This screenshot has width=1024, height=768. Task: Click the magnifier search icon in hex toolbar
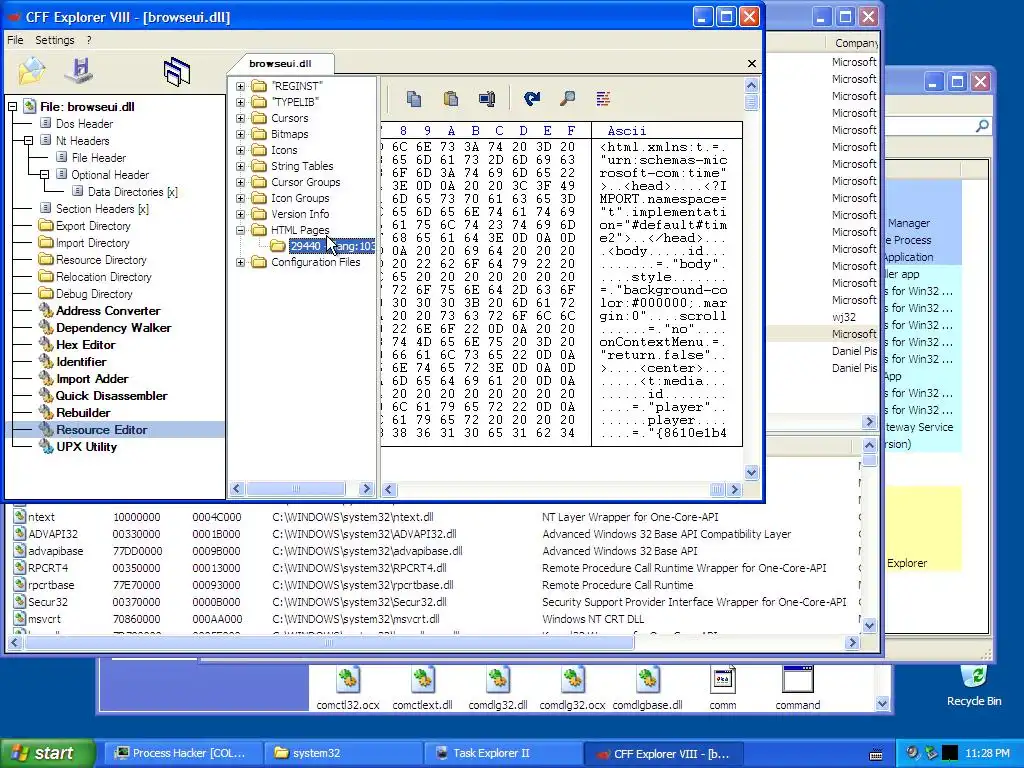tap(568, 99)
